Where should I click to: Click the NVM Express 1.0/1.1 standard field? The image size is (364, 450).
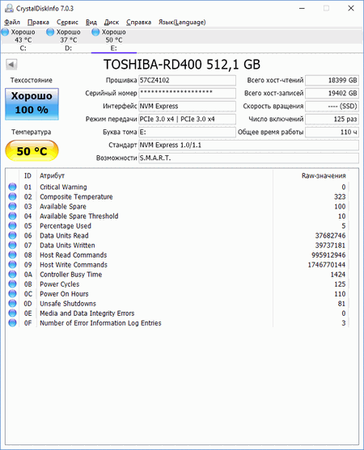[x=249, y=145]
